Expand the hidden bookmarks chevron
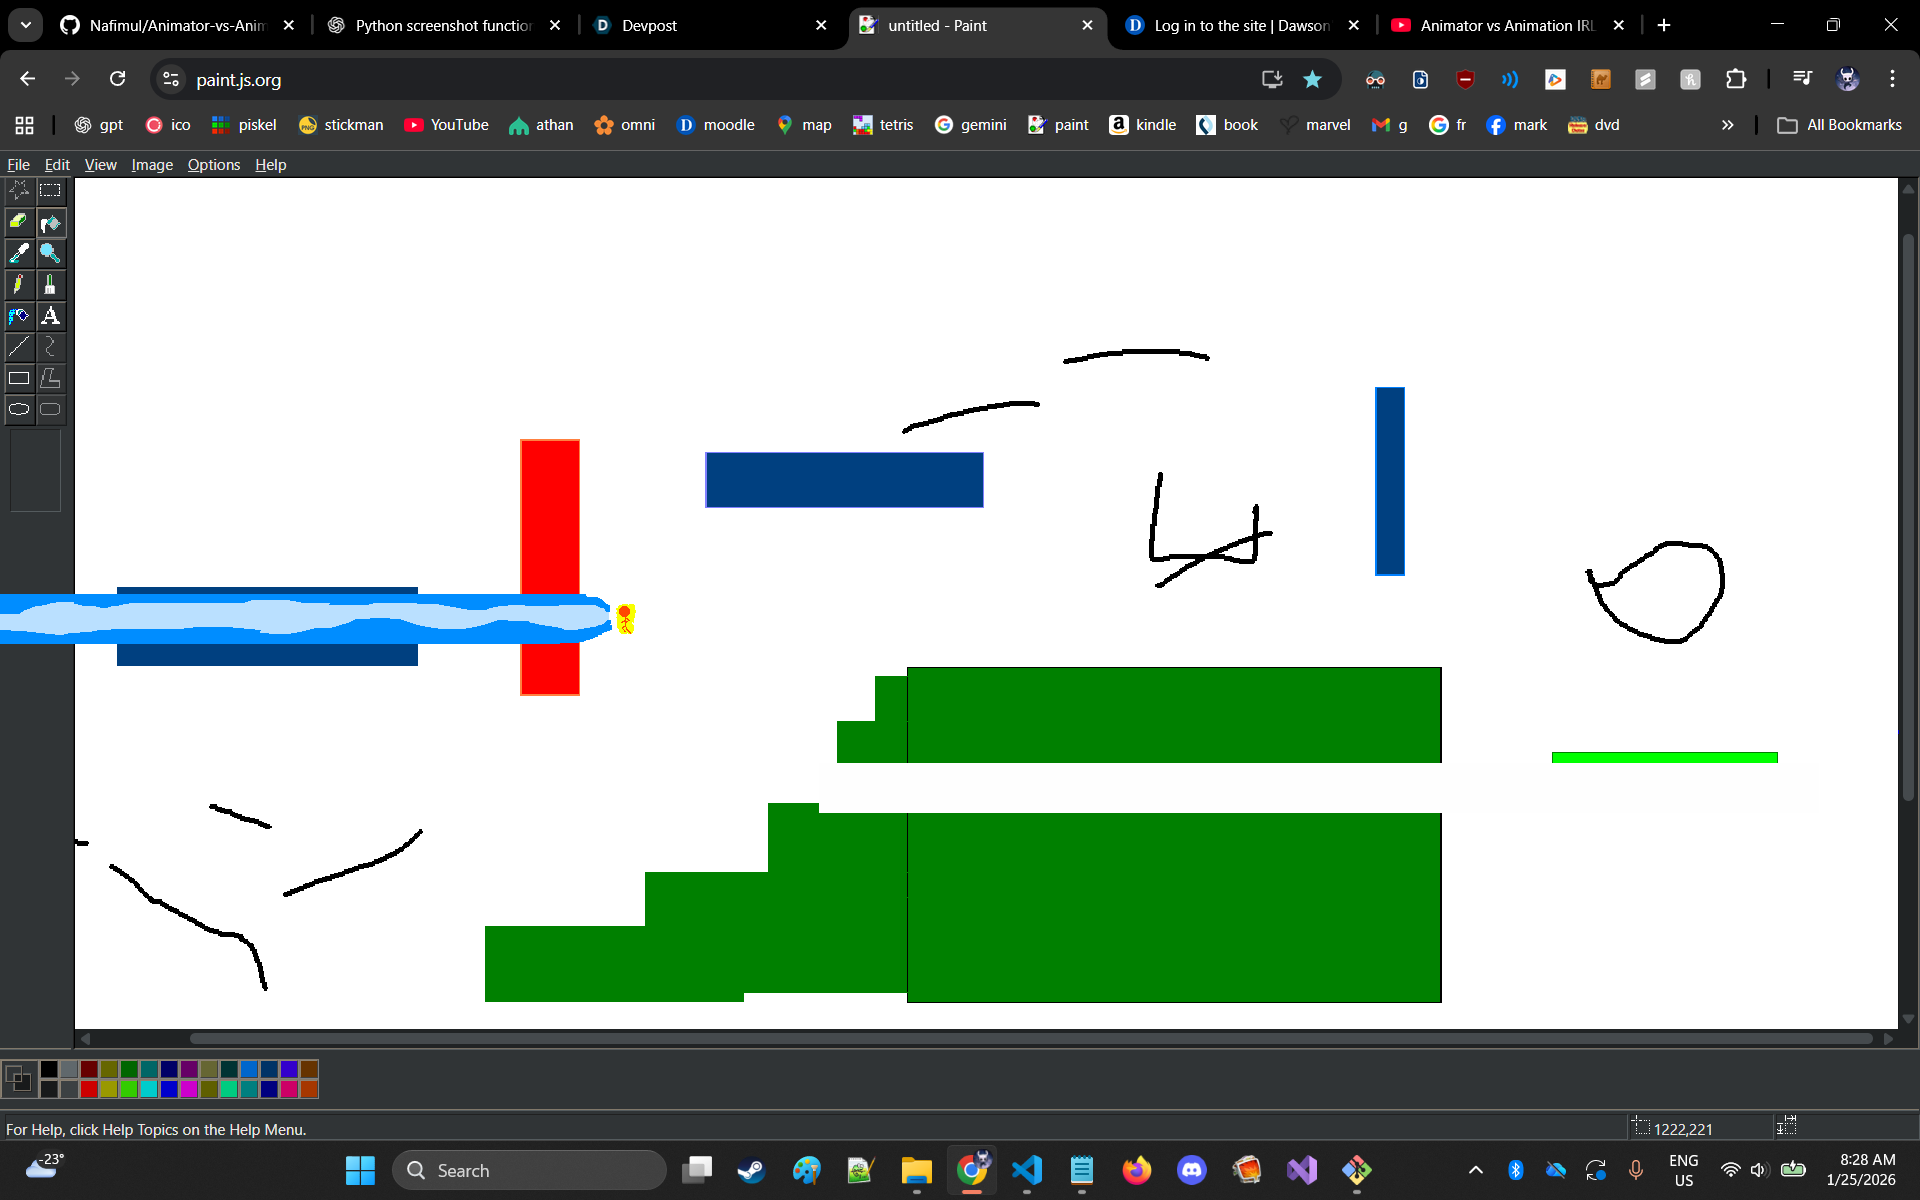The height and width of the screenshot is (1200, 1920). [1727, 125]
